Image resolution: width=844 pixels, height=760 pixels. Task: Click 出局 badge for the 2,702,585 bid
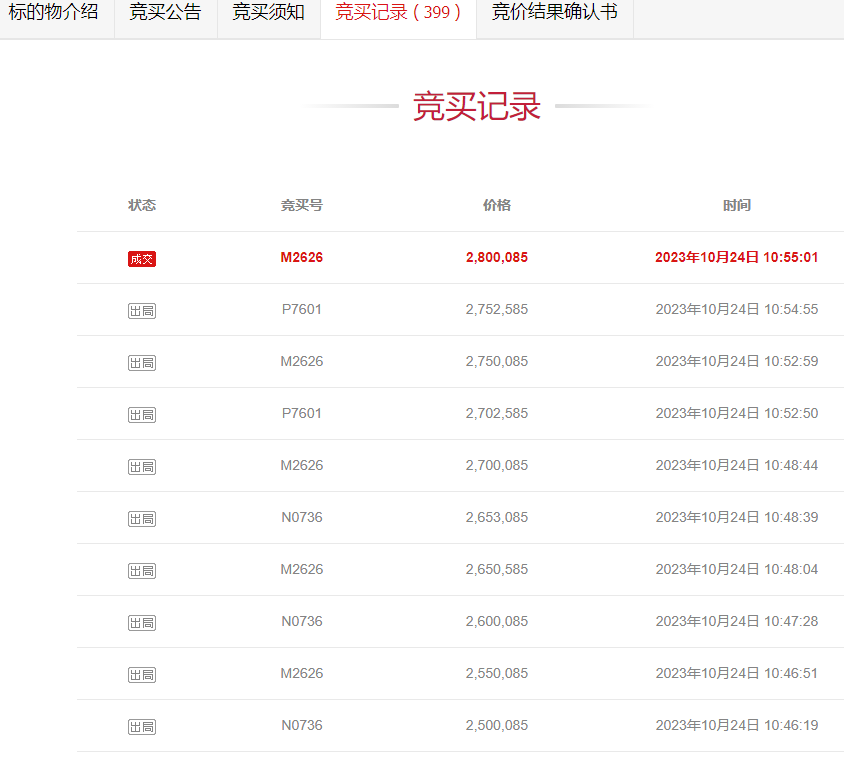pyautogui.click(x=142, y=415)
